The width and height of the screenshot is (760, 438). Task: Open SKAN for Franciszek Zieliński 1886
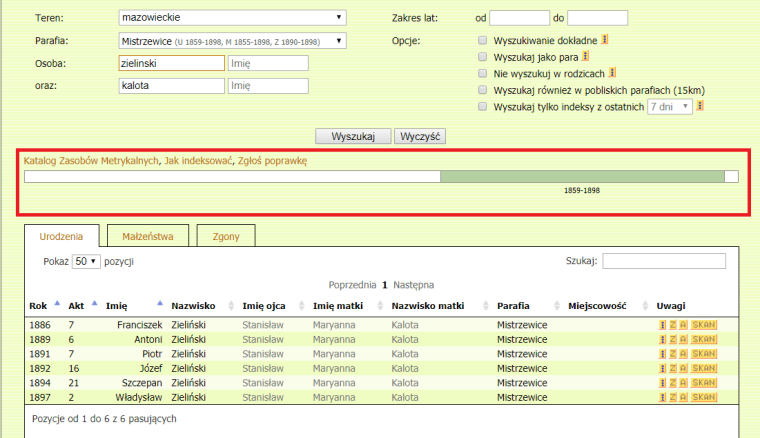pos(704,325)
